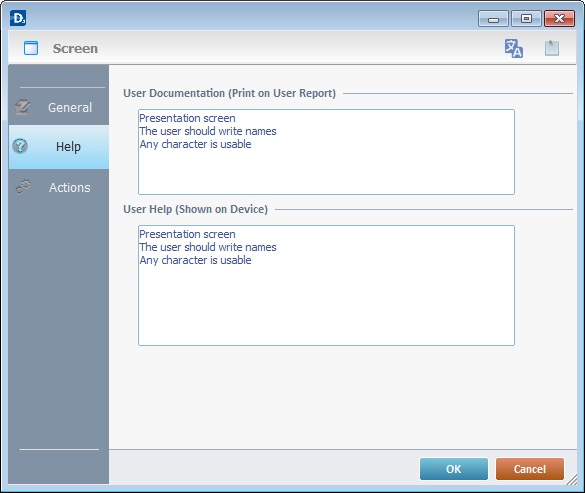Click the translation language icon
This screenshot has height=493, width=585.
pyautogui.click(x=514, y=48)
